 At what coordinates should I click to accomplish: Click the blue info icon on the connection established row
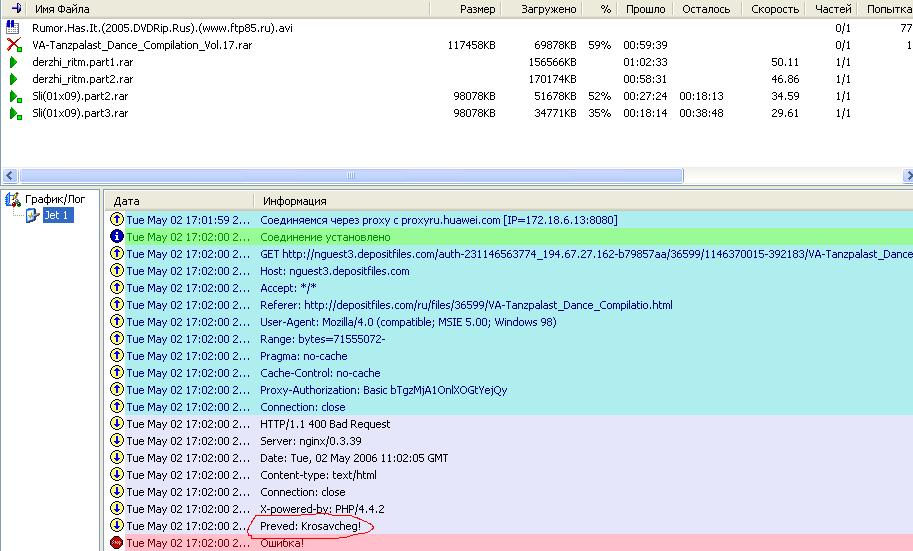(116, 237)
